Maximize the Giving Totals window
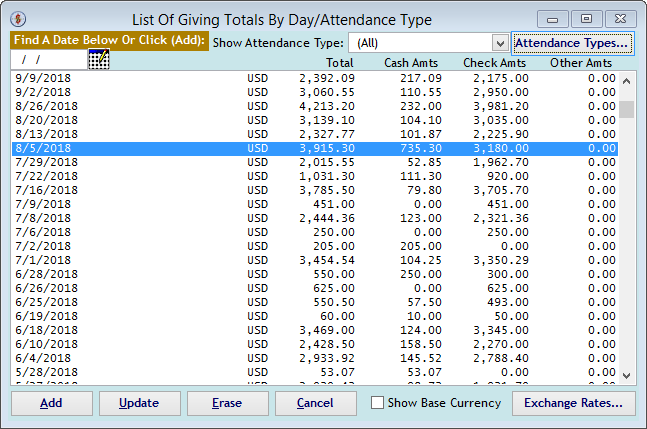647x429 pixels. (x=586, y=19)
